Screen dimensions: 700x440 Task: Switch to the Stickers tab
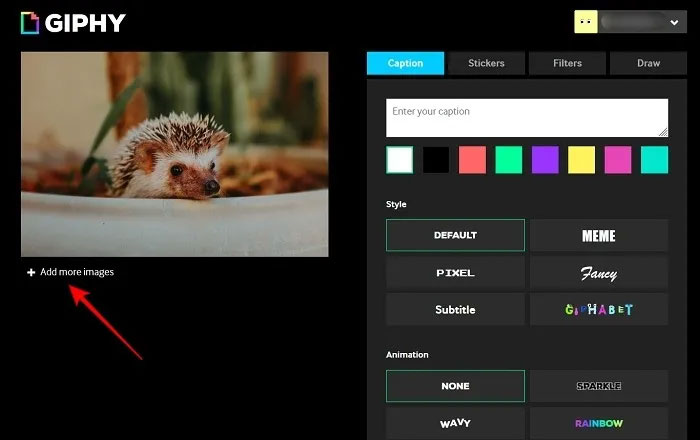click(486, 63)
